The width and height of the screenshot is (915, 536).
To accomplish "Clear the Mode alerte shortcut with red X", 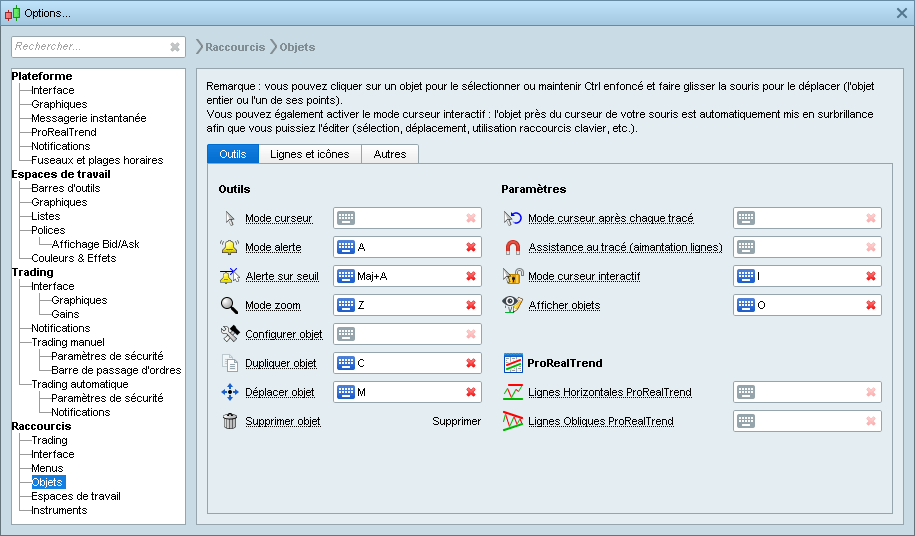I will (x=470, y=247).
